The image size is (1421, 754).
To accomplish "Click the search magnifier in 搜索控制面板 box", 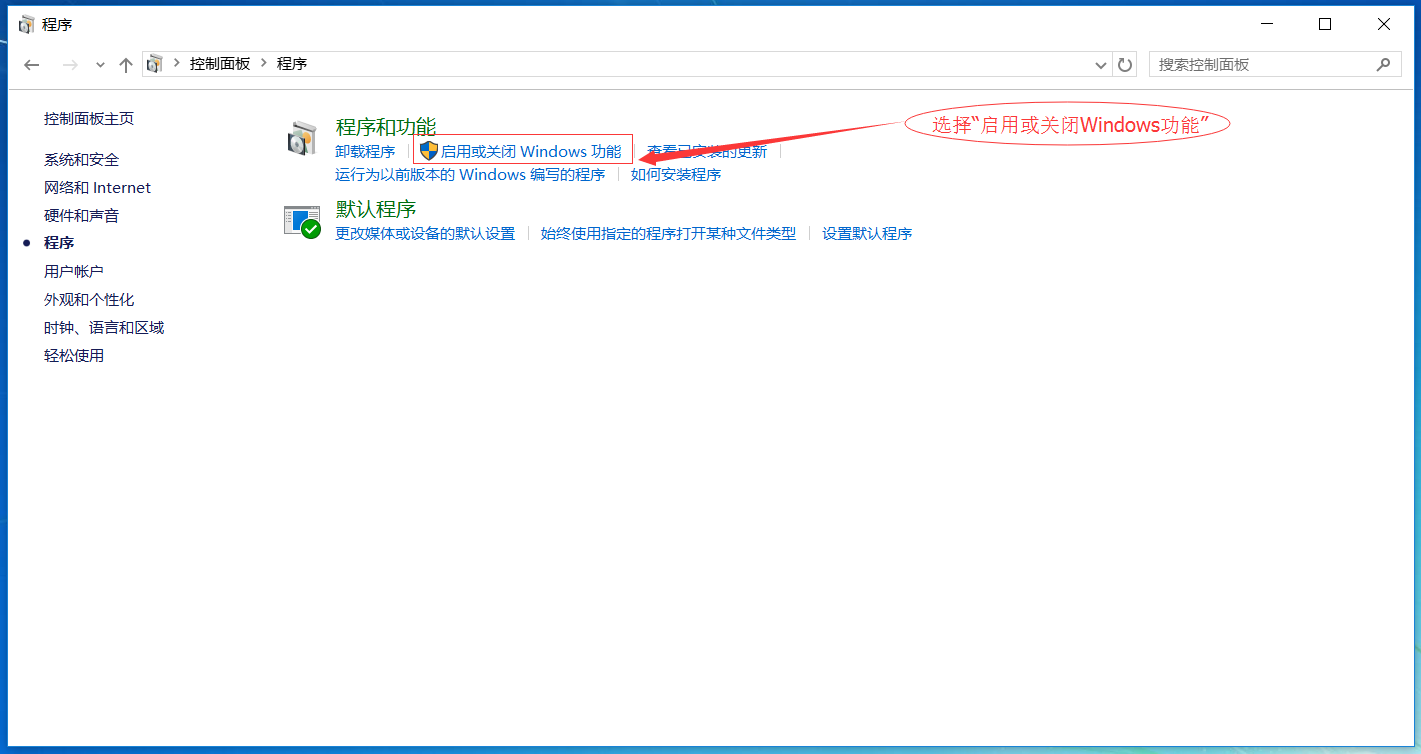I will (x=1385, y=63).
